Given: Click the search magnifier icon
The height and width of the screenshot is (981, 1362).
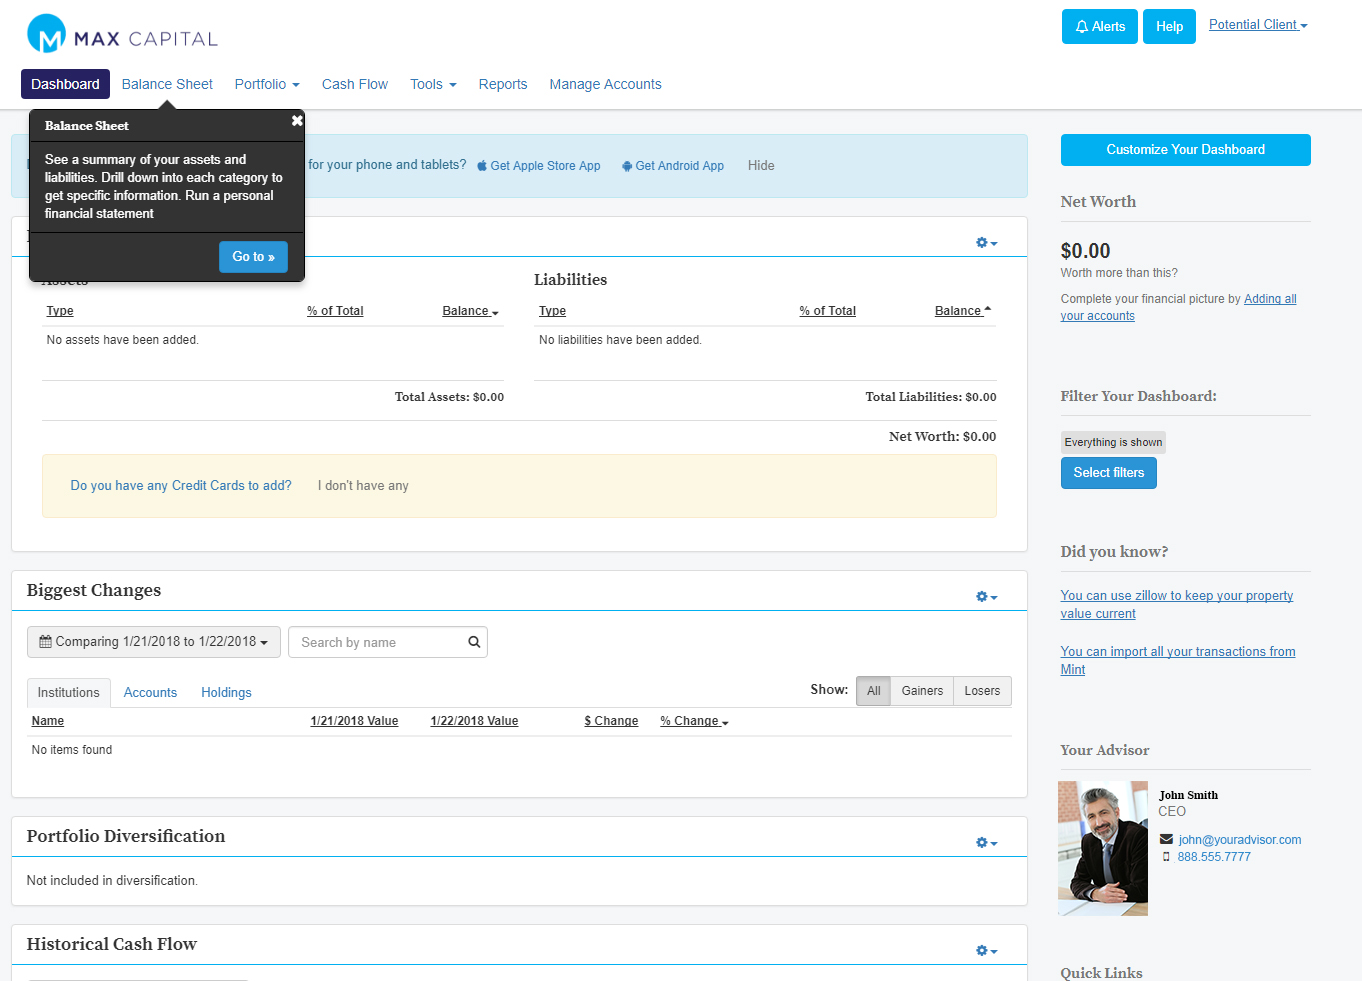Looking at the screenshot, I should (474, 642).
